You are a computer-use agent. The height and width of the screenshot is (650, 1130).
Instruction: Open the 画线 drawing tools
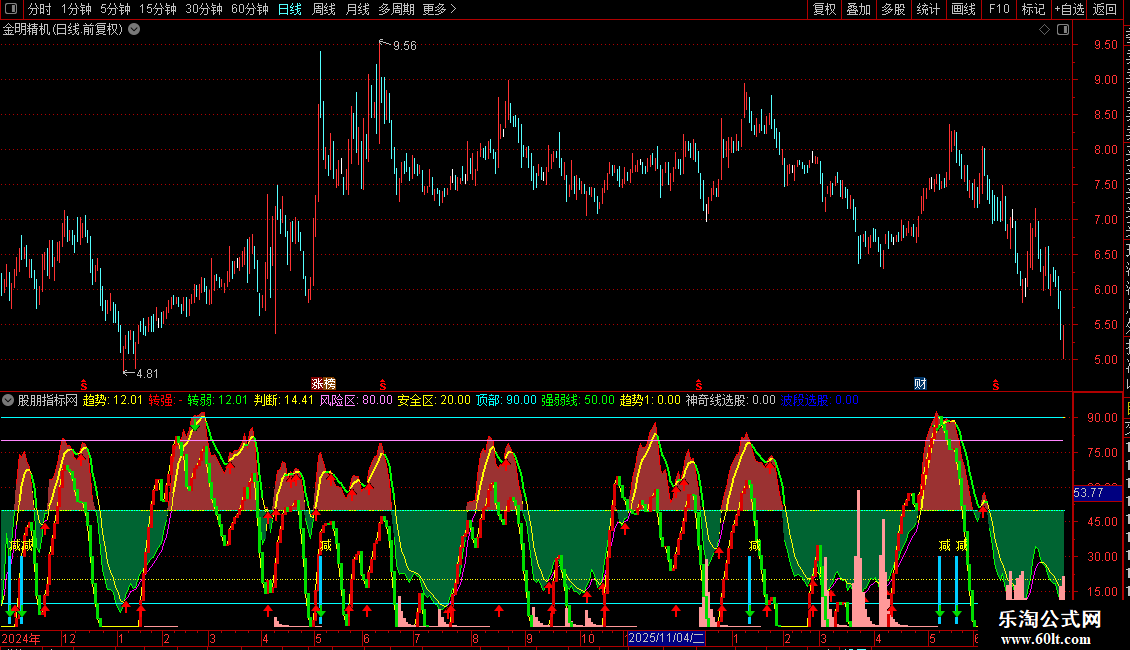tap(964, 9)
